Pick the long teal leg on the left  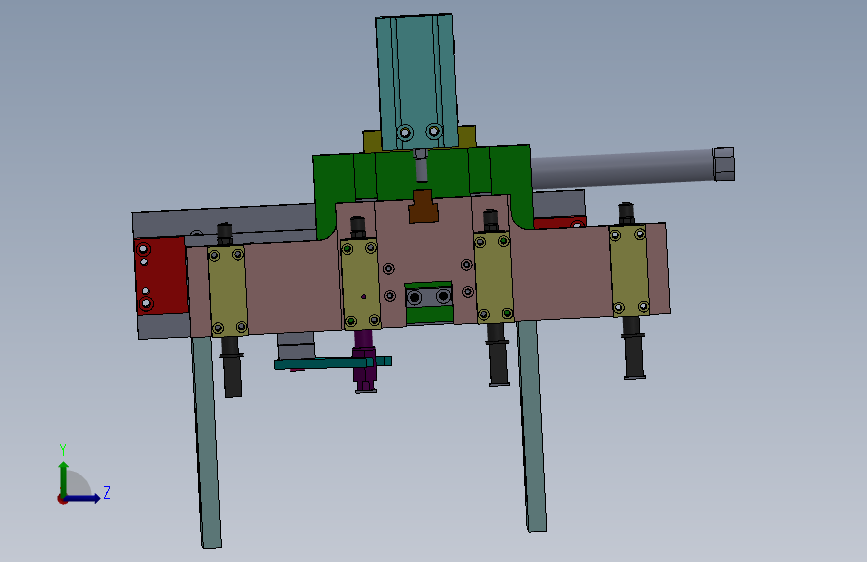[x=206, y=443]
